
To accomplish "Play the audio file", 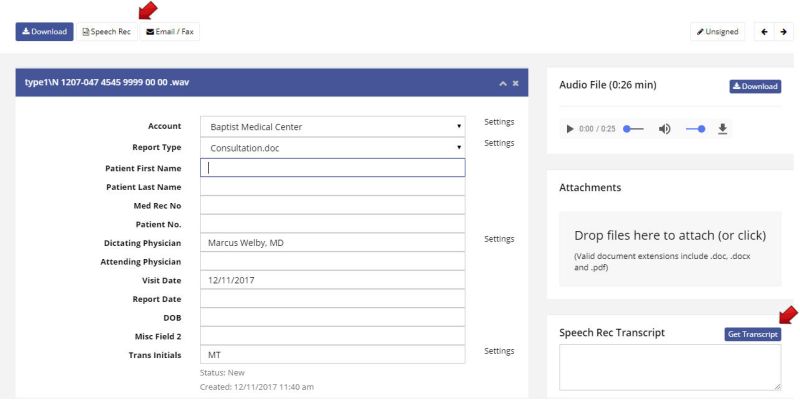I will 570,129.
